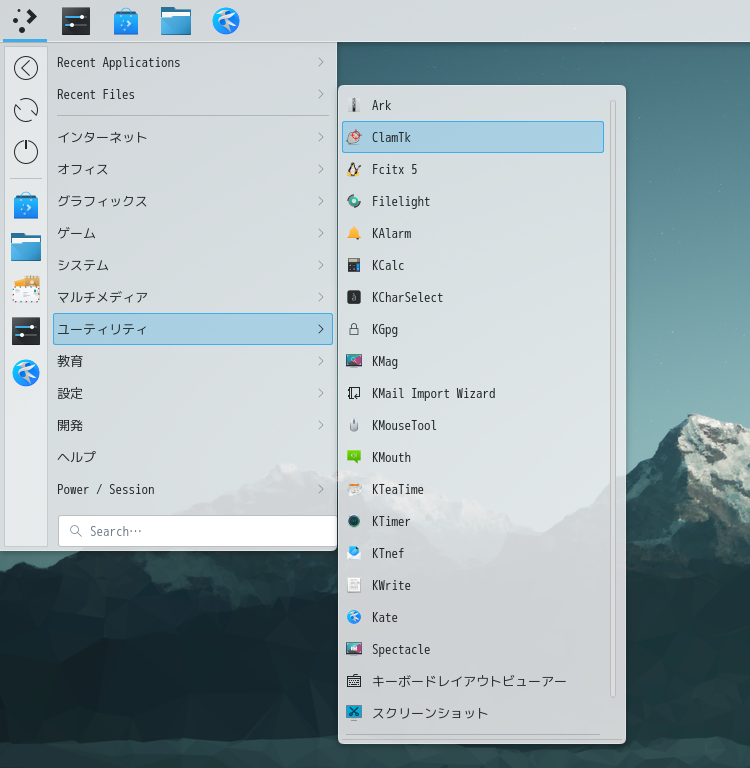Viewport: 750px width, 768px height.
Task: Launch the KCalc calculator
Action: click(473, 265)
